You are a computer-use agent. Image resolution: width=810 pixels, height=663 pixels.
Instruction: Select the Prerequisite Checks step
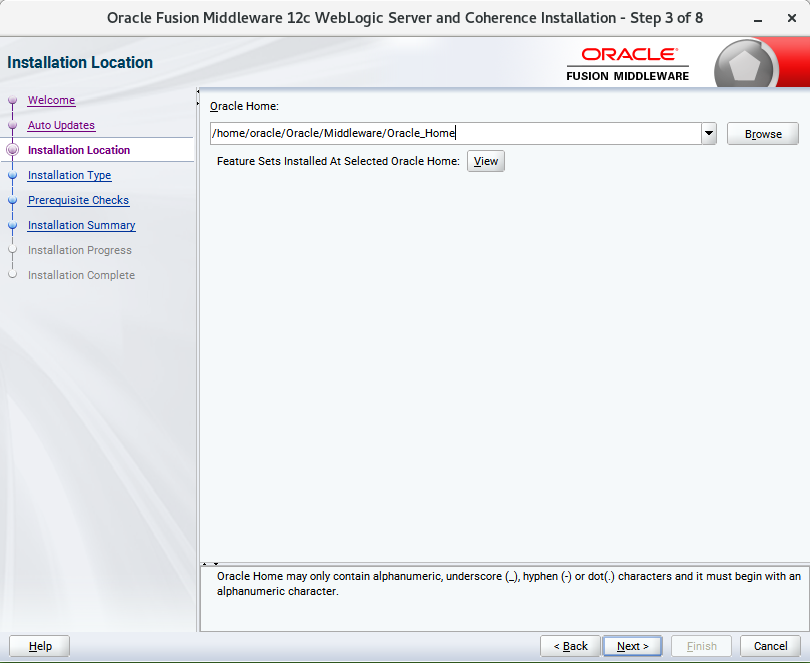click(x=78, y=200)
